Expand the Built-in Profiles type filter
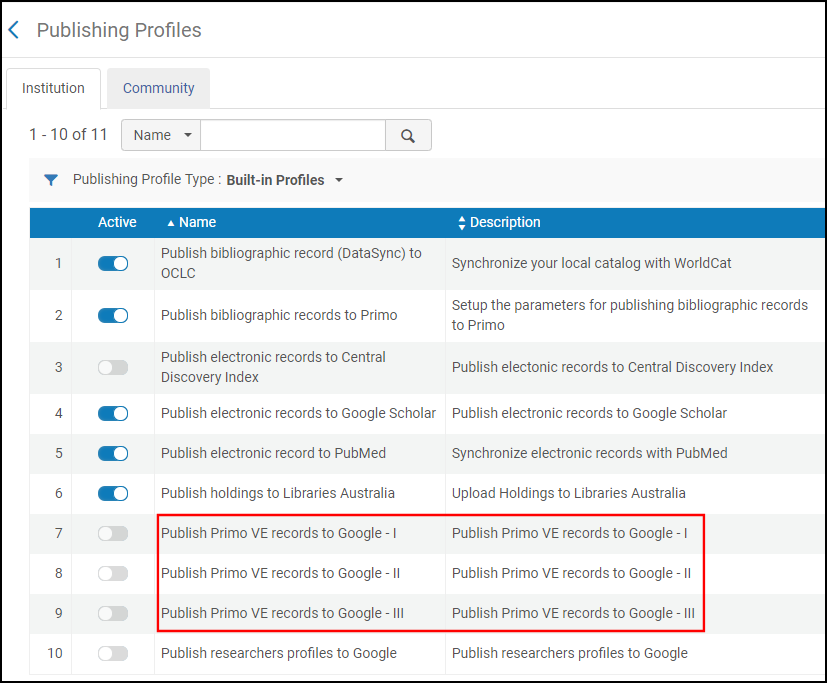The width and height of the screenshot is (827, 683). click(x=285, y=180)
